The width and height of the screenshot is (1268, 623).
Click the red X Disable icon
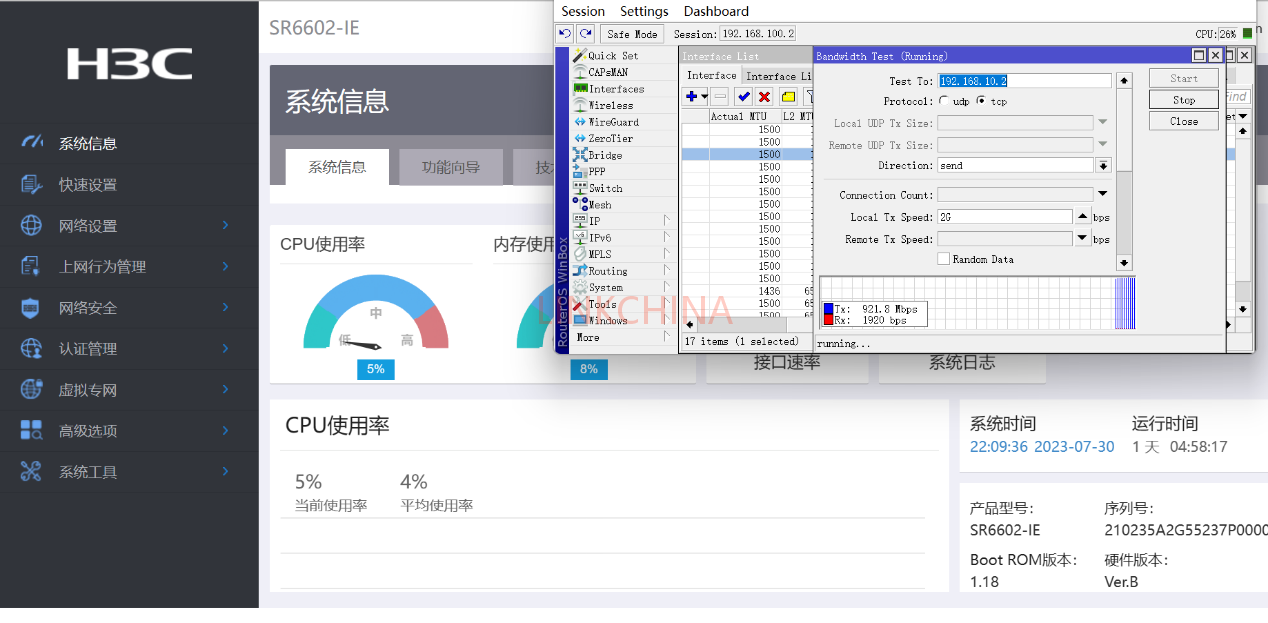764,96
